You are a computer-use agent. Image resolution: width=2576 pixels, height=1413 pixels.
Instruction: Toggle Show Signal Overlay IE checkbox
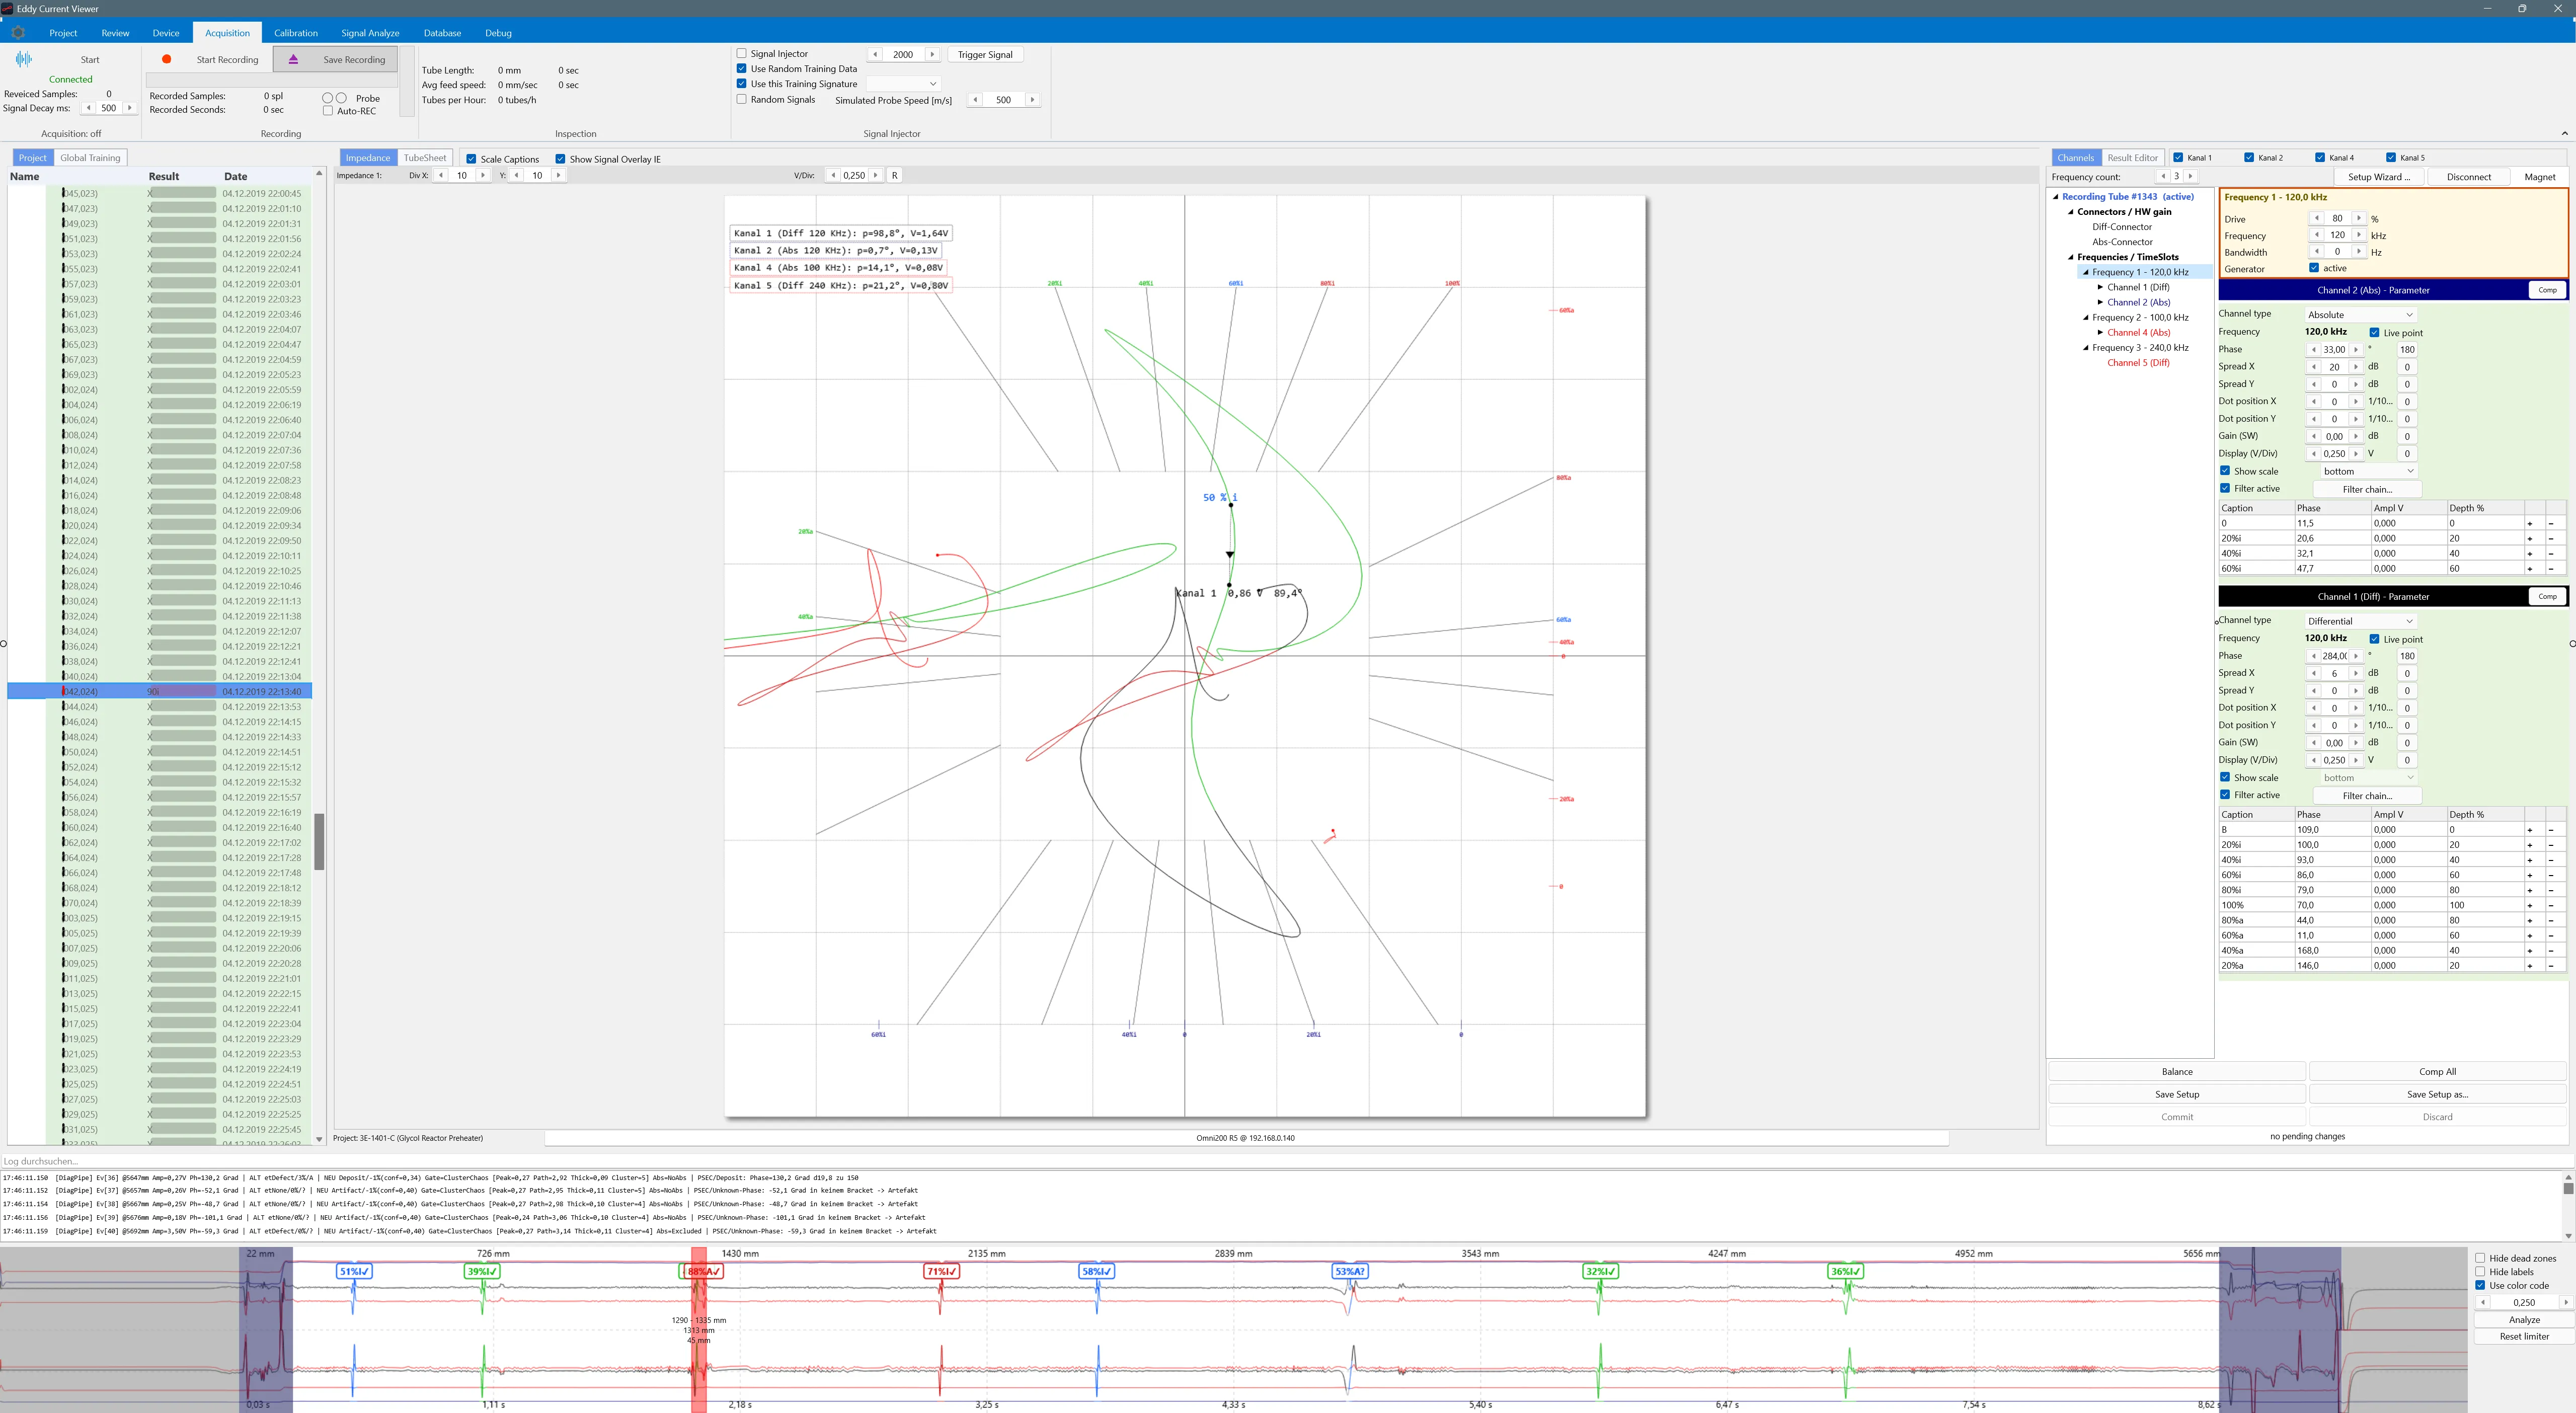pyautogui.click(x=560, y=159)
